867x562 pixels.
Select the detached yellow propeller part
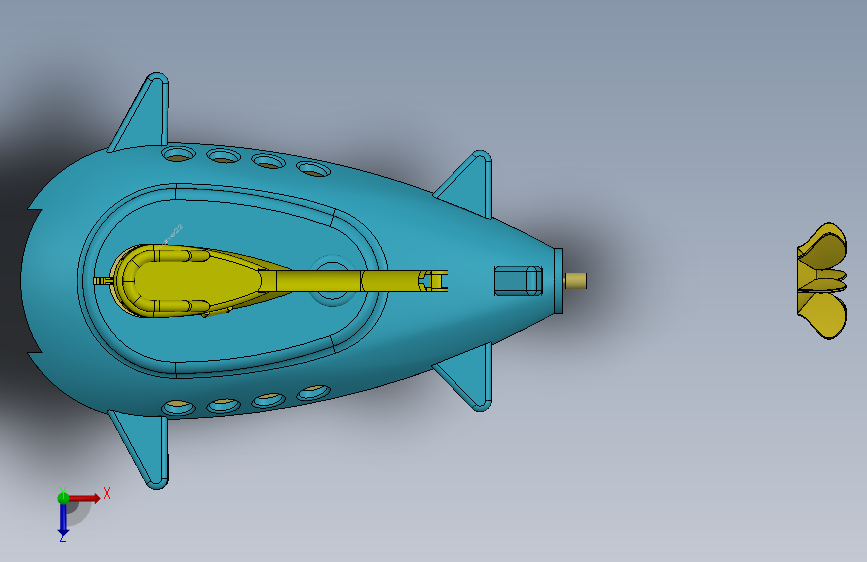pyautogui.click(x=822, y=281)
